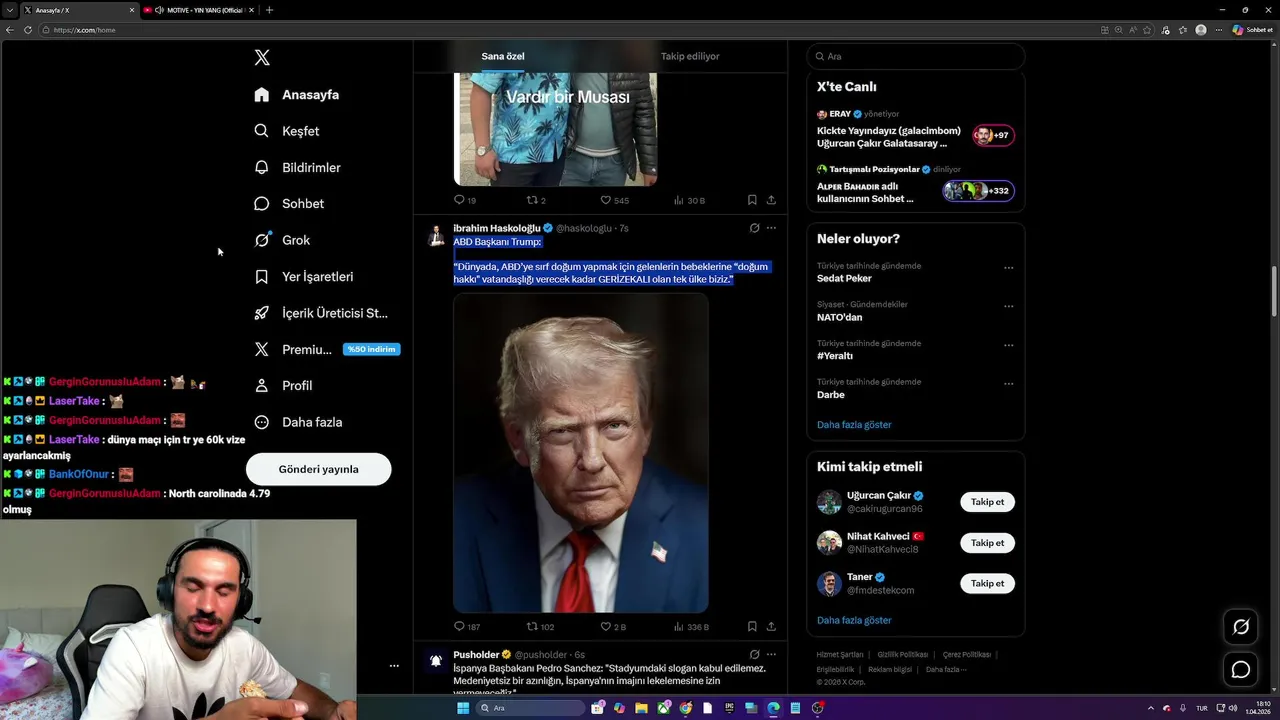Open a new browser tab
This screenshot has height=720, width=1280.
269,10
